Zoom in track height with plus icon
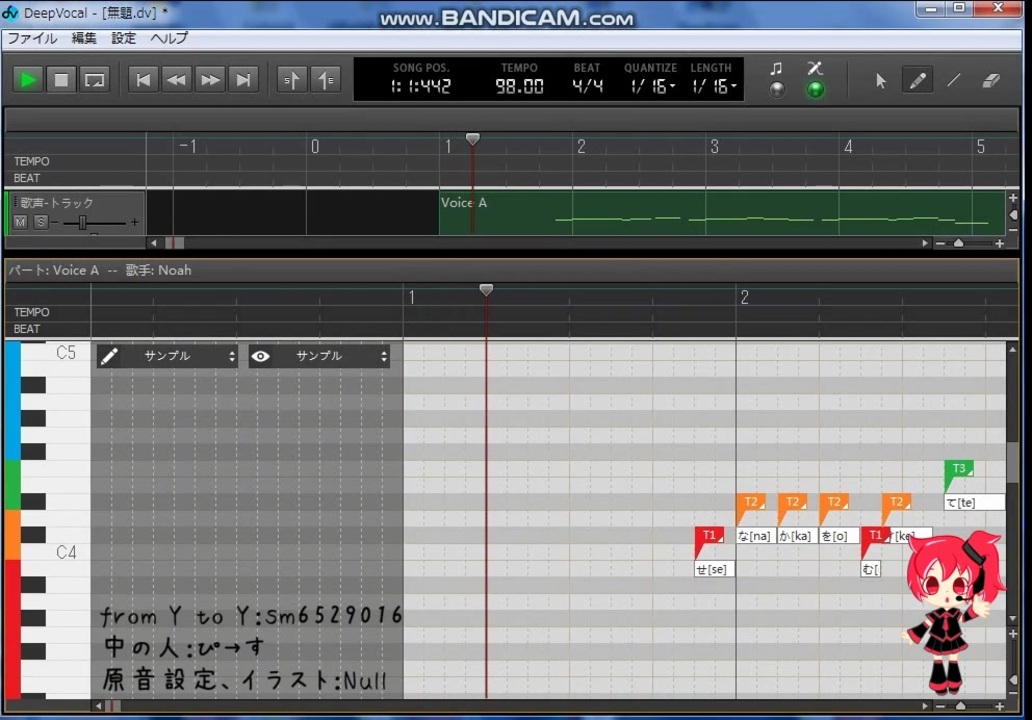 pos(1013,197)
